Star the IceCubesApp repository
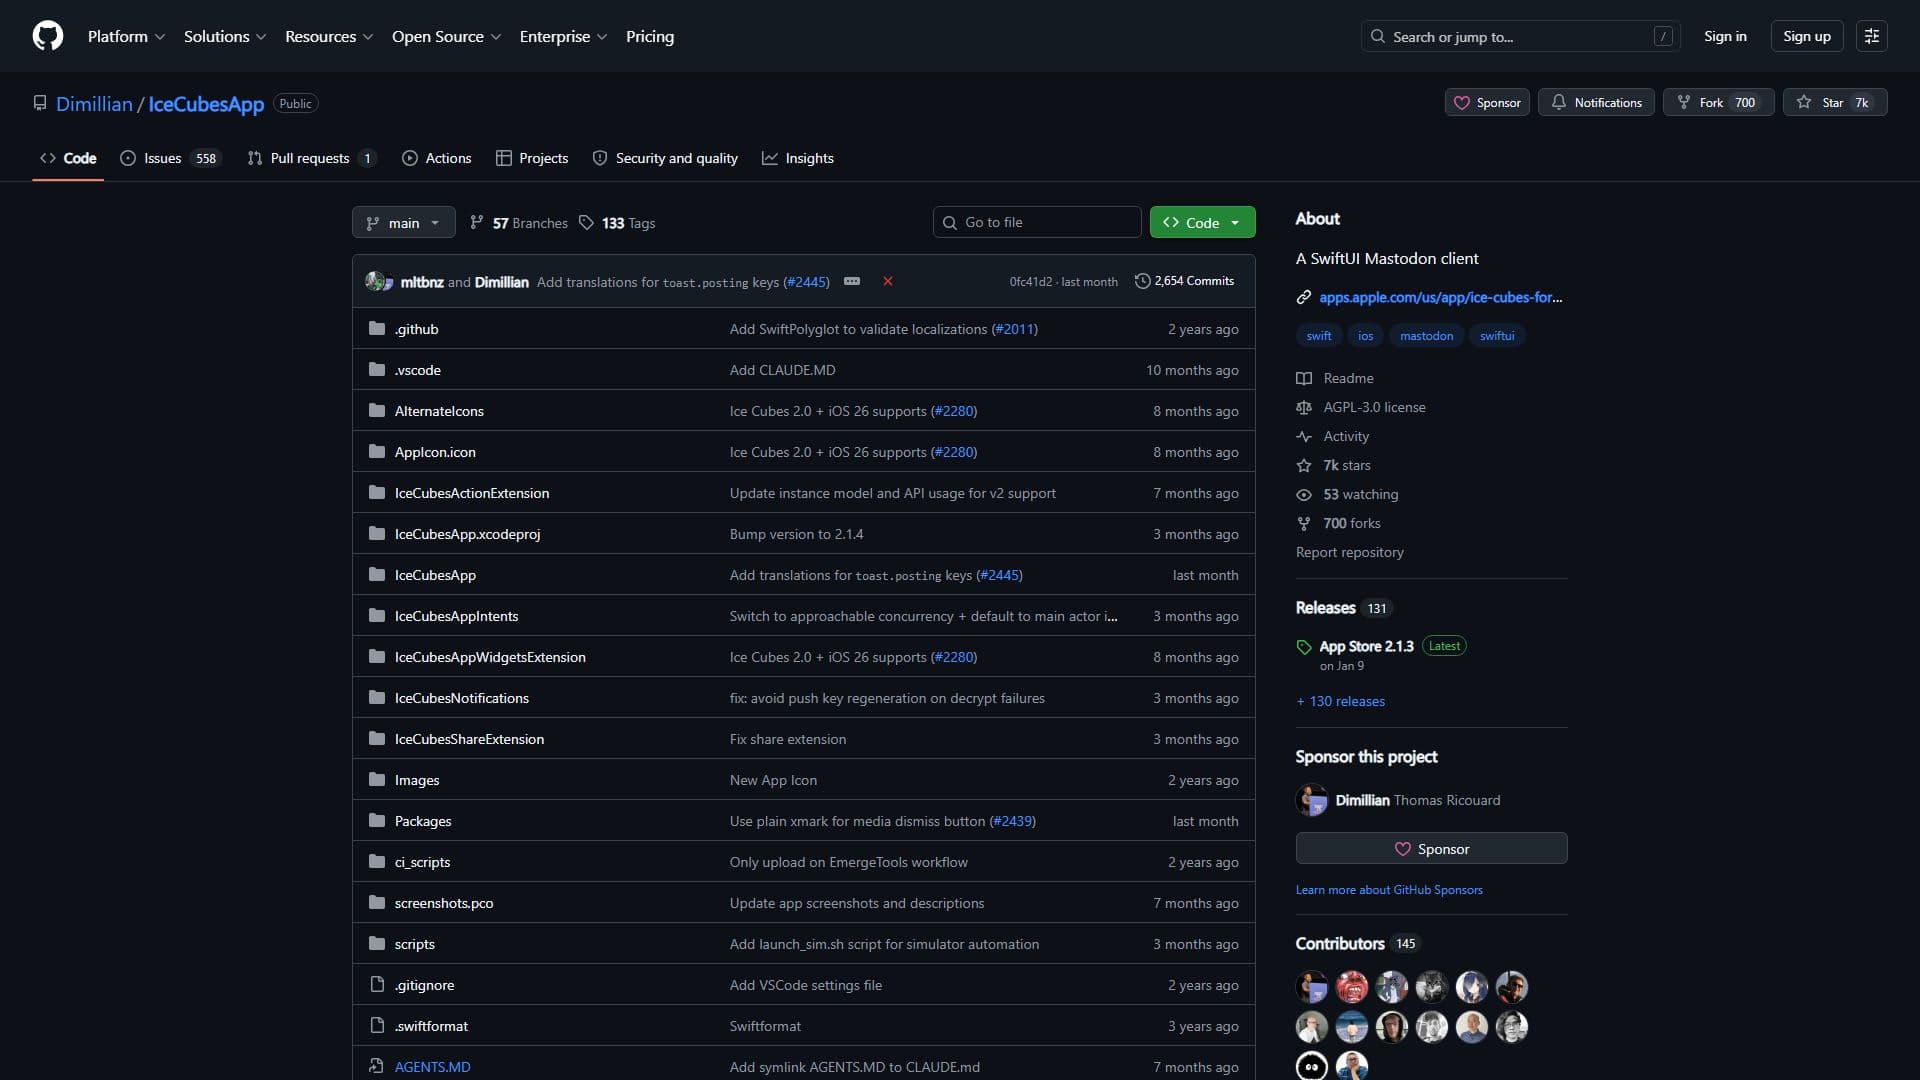 click(x=1835, y=102)
